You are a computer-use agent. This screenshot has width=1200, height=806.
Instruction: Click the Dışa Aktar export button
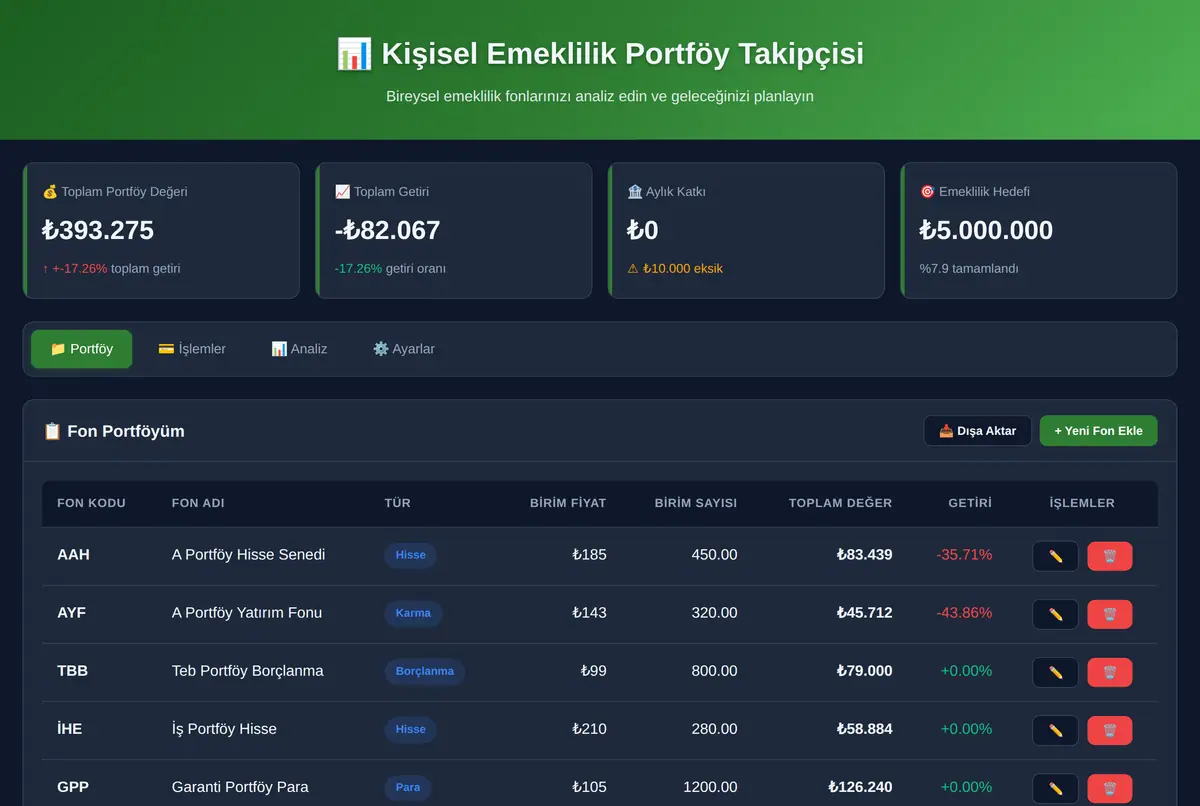pos(977,431)
